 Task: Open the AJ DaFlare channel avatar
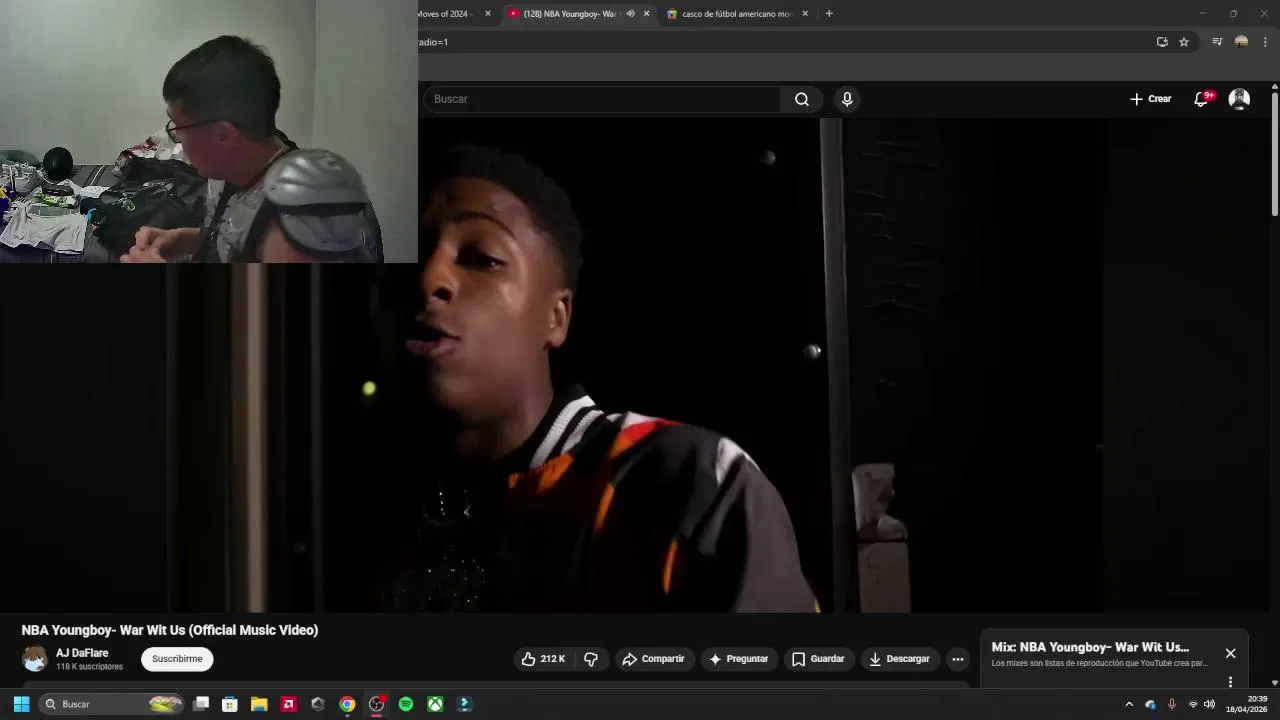(35, 659)
